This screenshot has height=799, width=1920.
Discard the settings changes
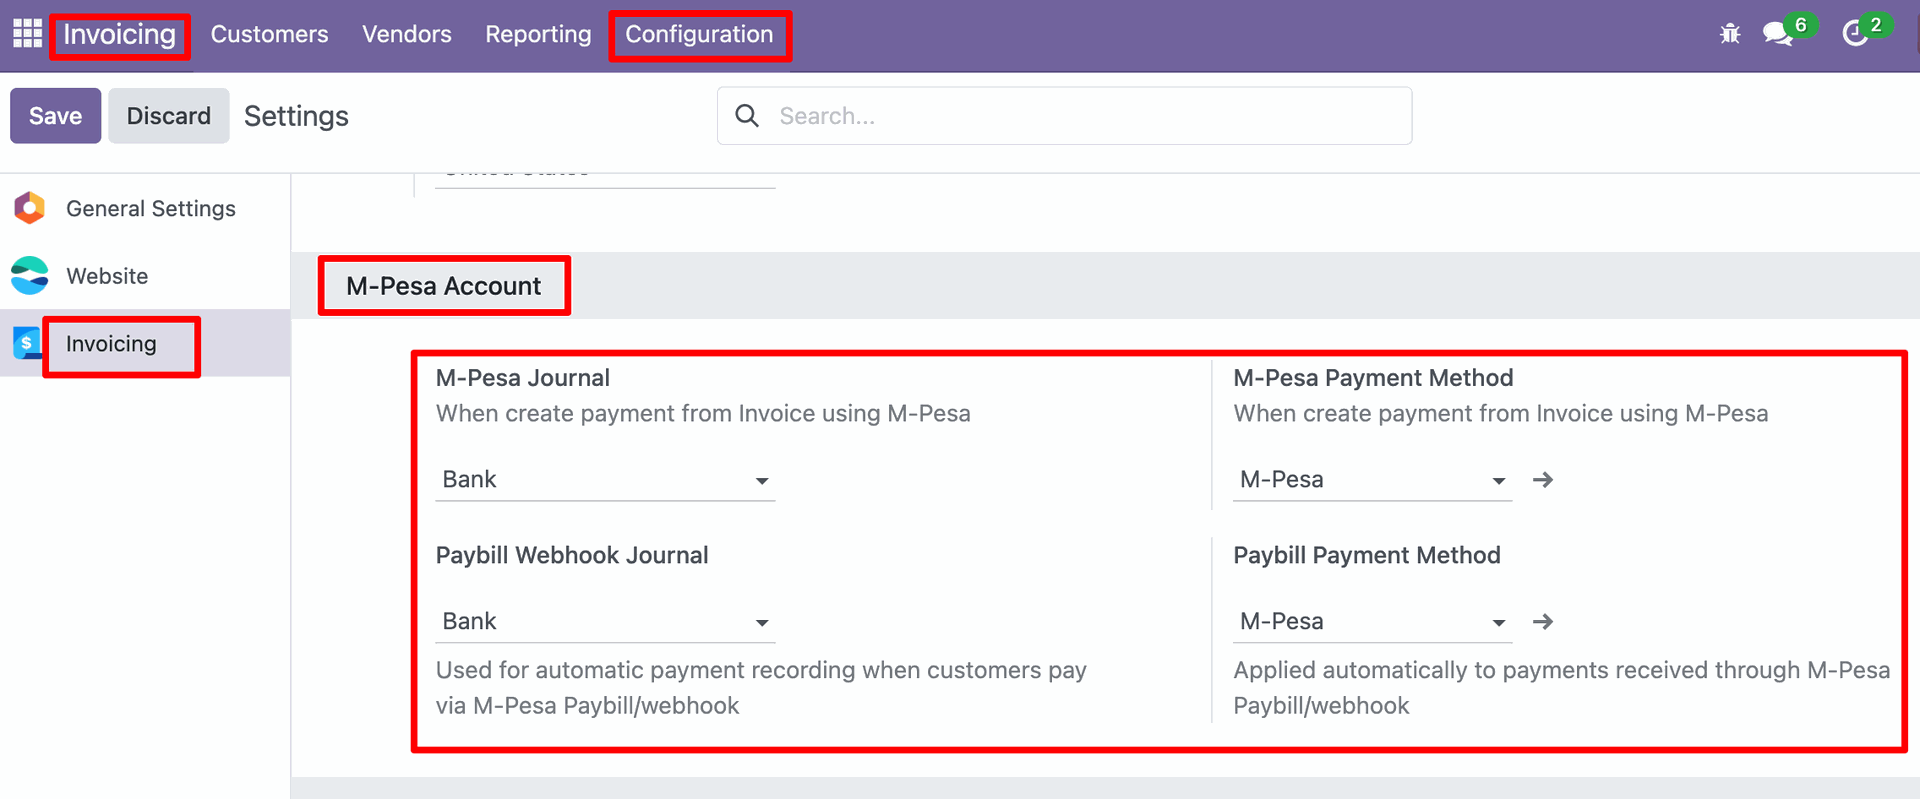click(x=168, y=116)
